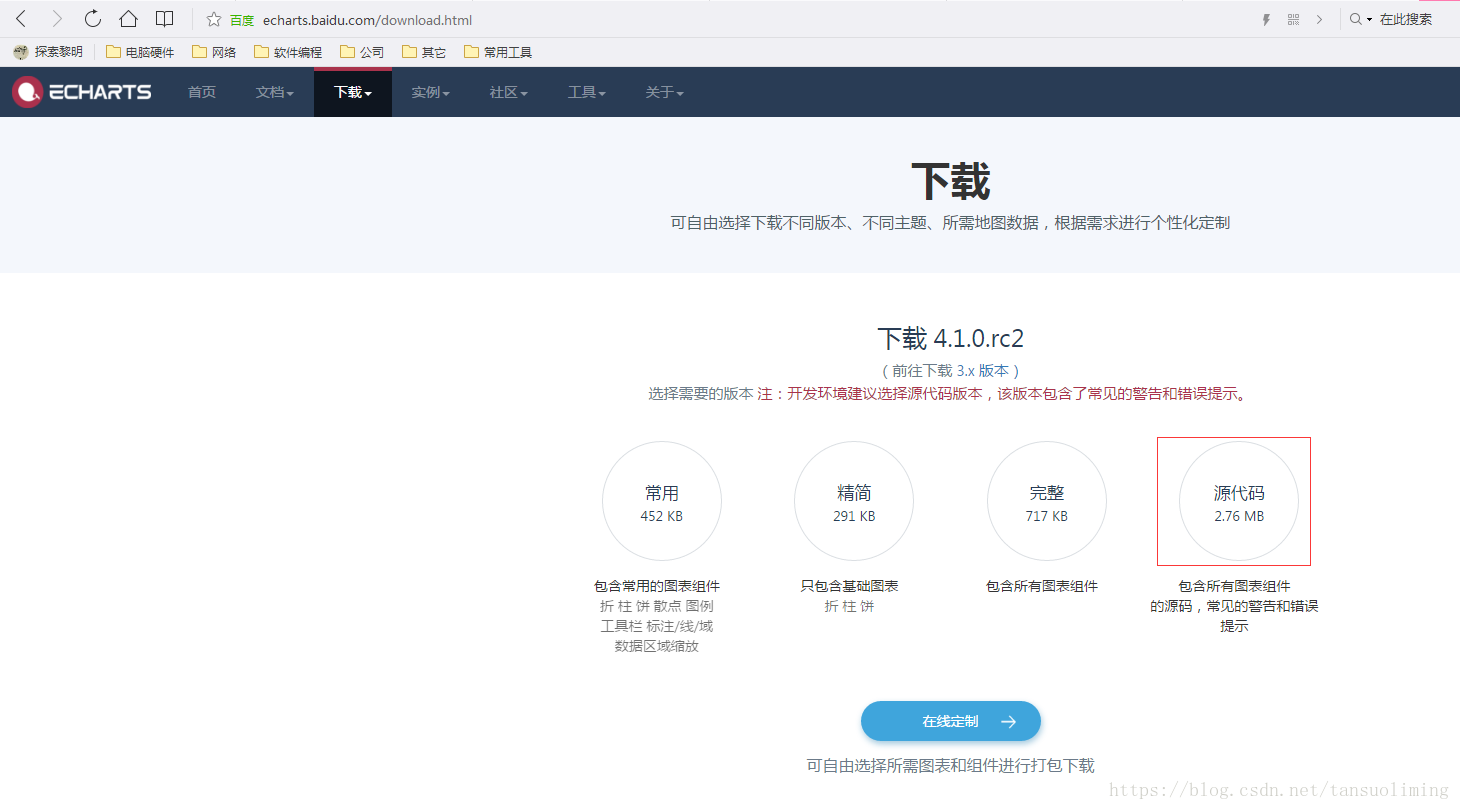Open the 常用工具 bookmark folder
This screenshot has width=1460, height=810.
click(x=498, y=52)
